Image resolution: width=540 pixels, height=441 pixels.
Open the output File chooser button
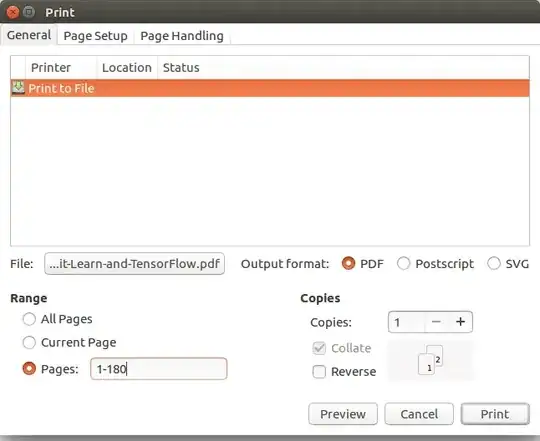134,264
